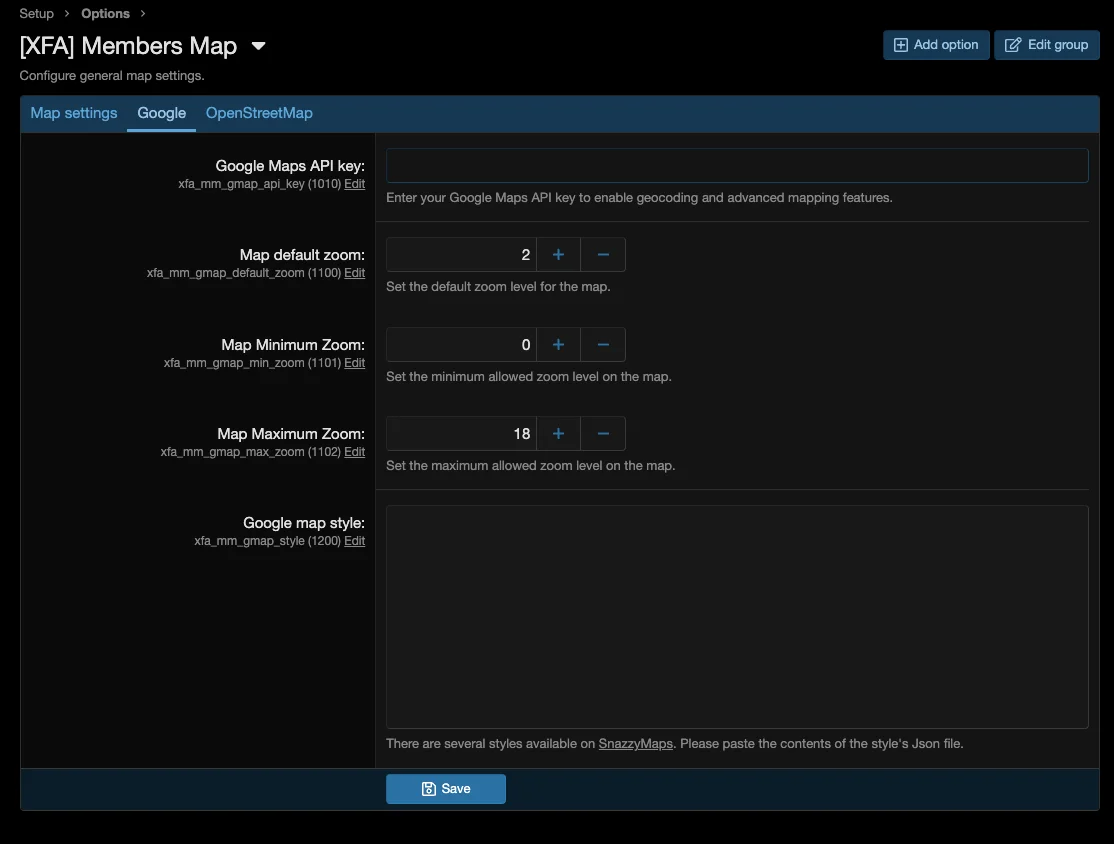Click the "Map default zoom:" label

pyautogui.click(x=302, y=254)
